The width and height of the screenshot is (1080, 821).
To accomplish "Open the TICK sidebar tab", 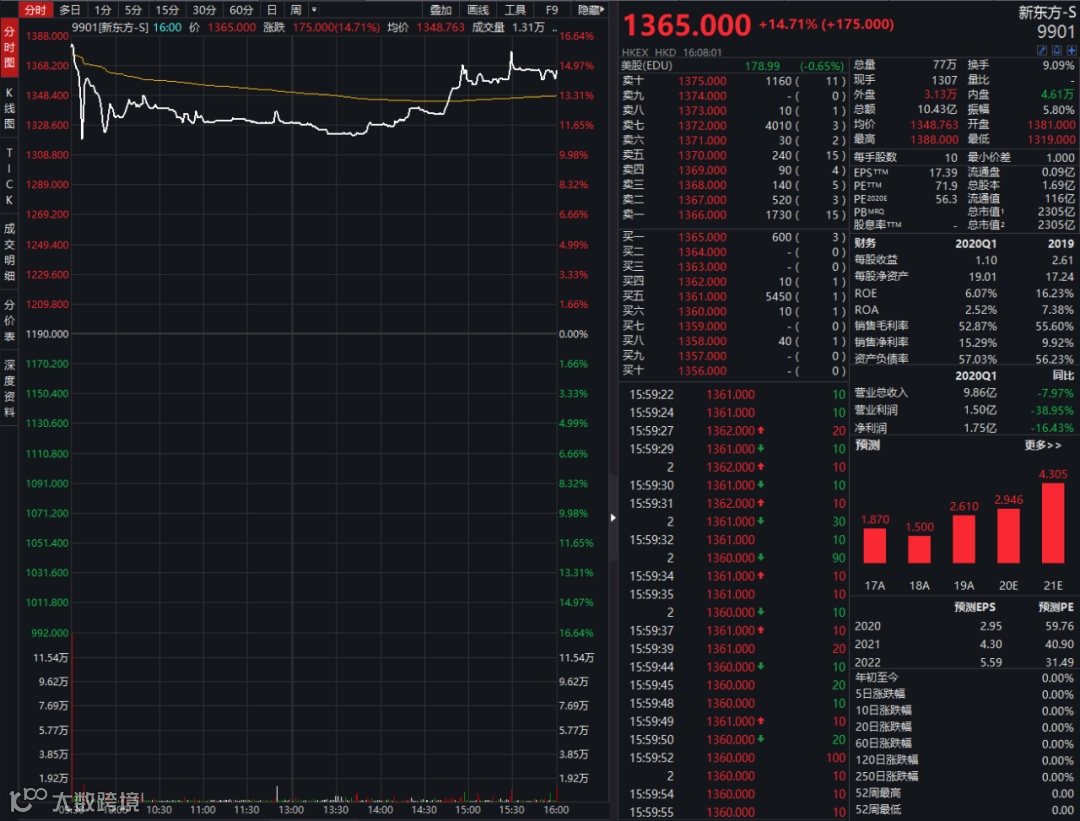I will pyautogui.click(x=9, y=176).
